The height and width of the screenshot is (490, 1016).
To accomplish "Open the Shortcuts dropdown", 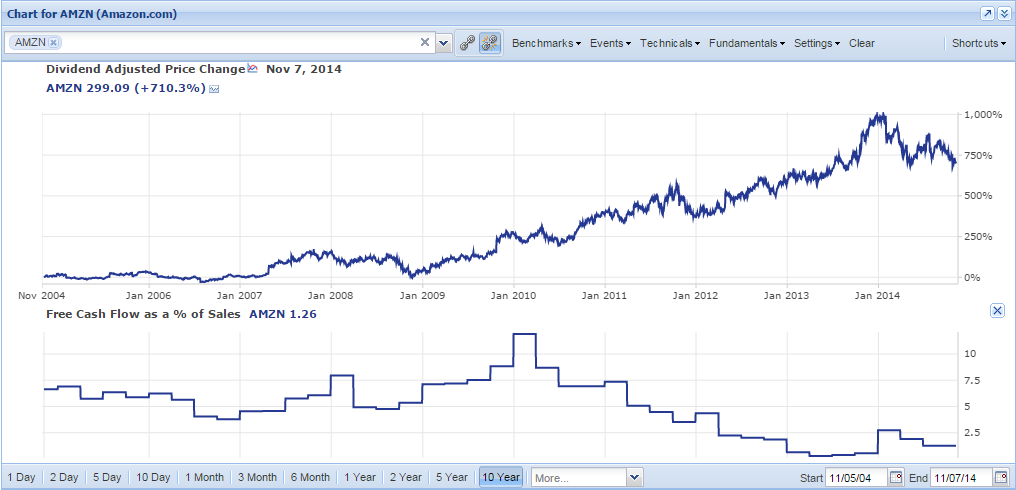I will point(979,43).
